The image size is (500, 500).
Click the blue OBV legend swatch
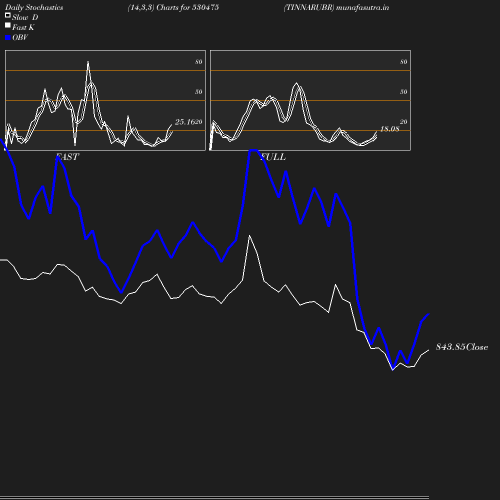[x=8, y=38]
